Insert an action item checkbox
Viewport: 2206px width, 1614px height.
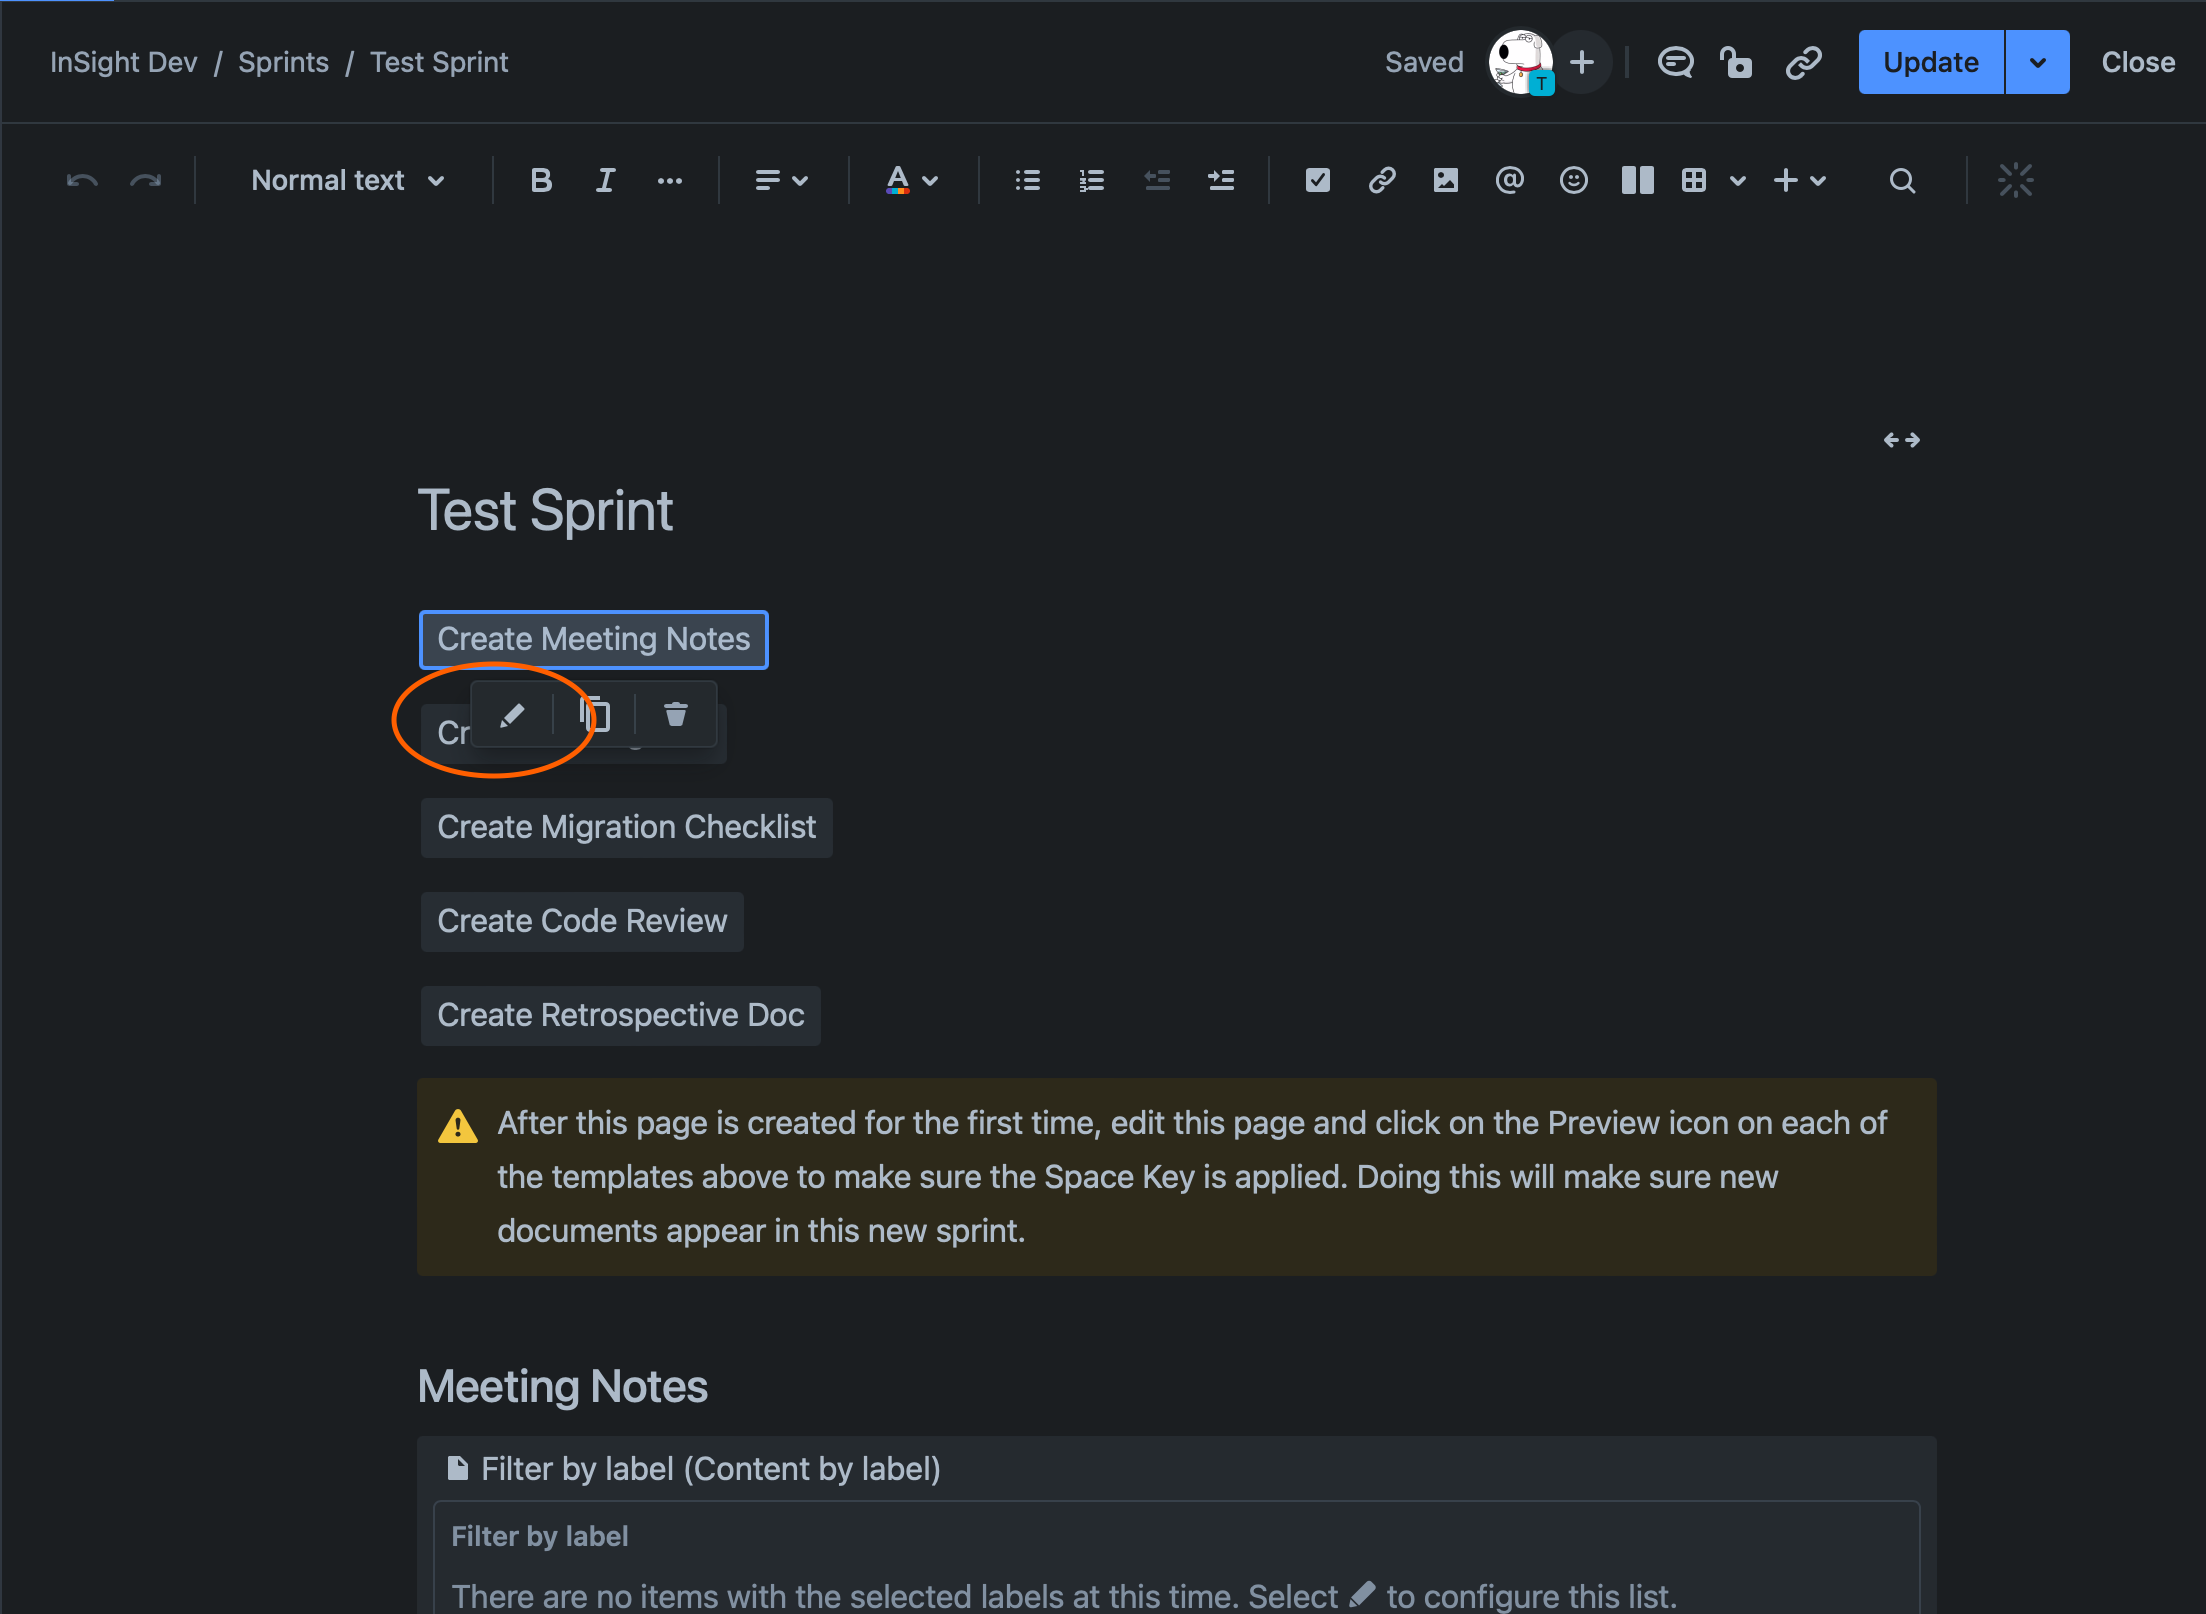(x=1318, y=181)
